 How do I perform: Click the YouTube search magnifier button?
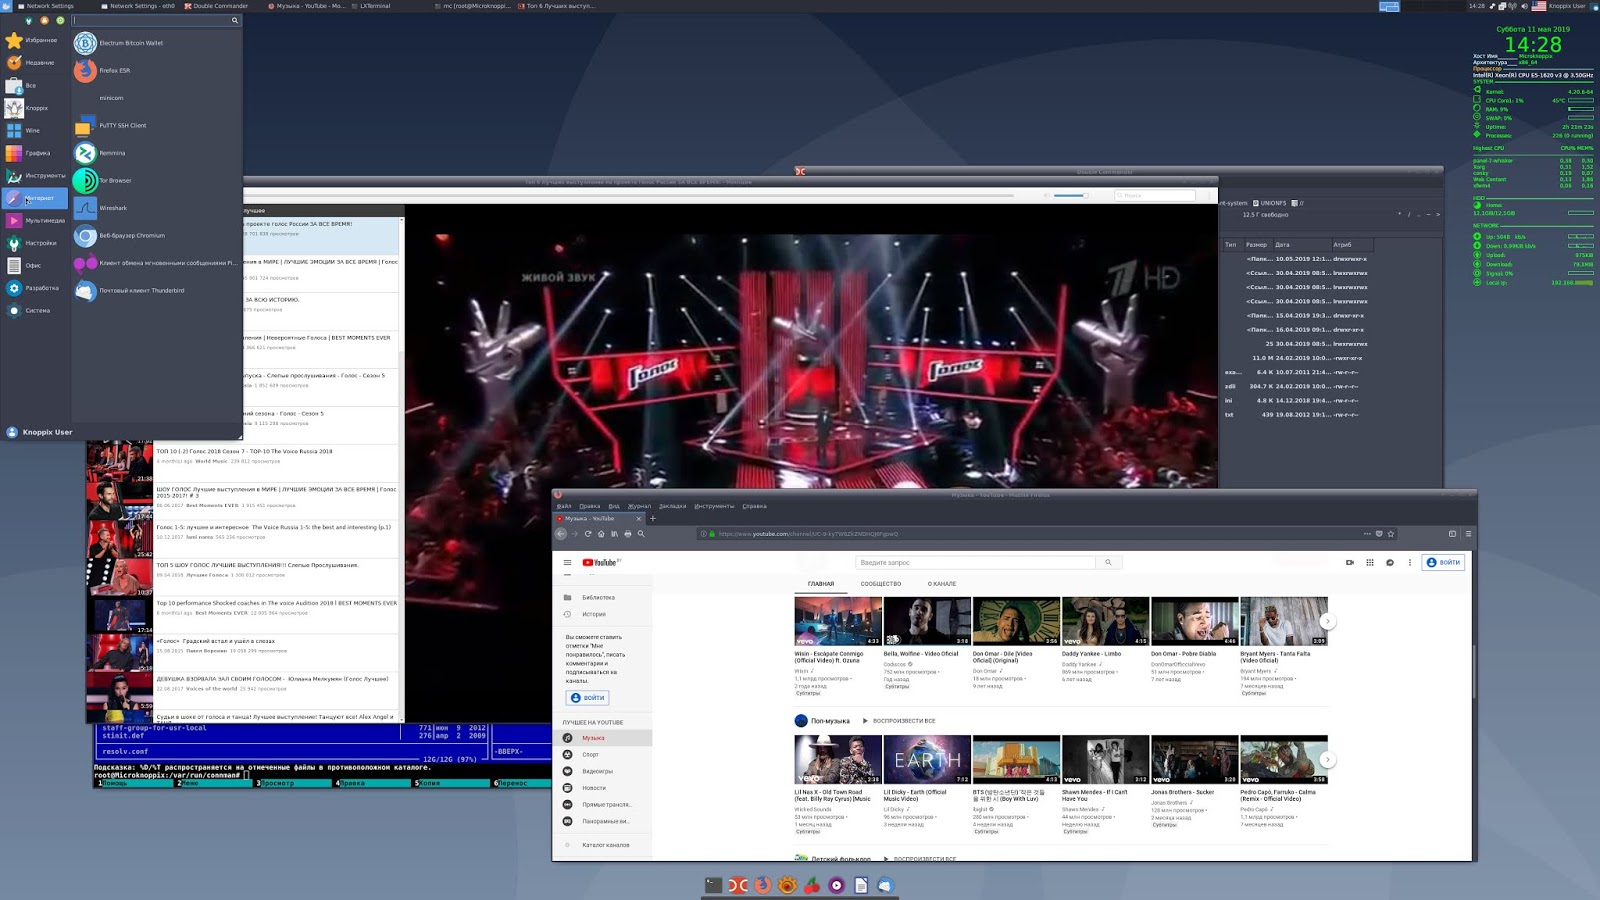tap(1108, 563)
